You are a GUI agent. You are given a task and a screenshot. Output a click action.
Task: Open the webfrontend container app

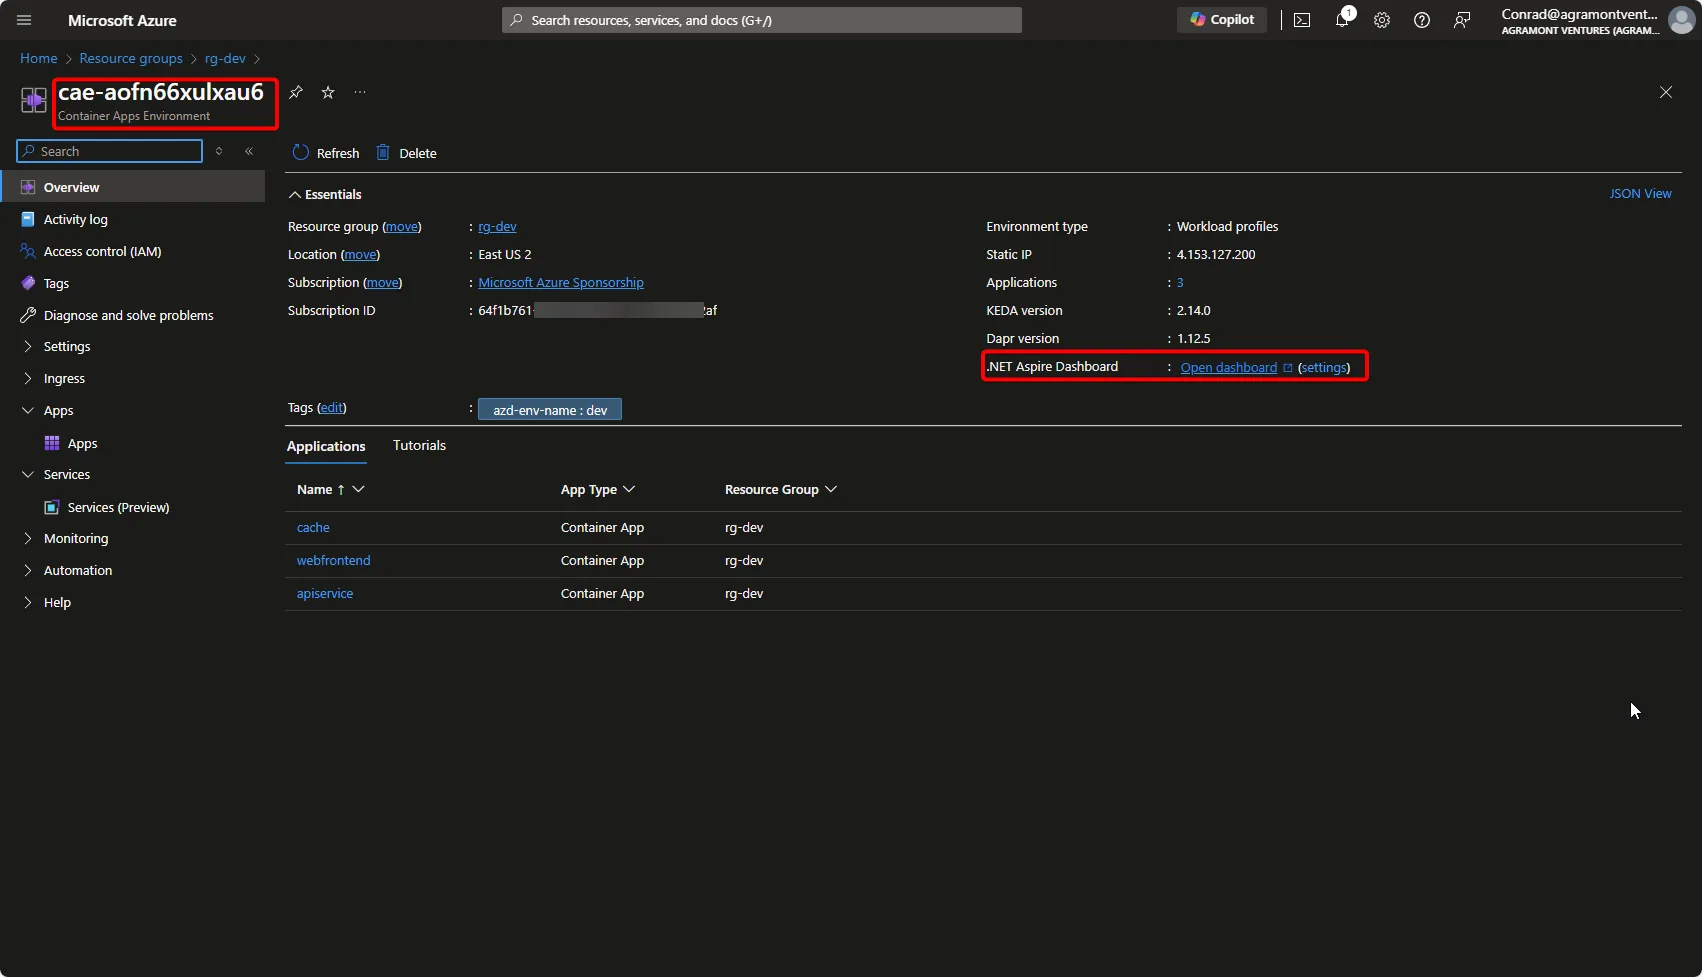click(333, 560)
